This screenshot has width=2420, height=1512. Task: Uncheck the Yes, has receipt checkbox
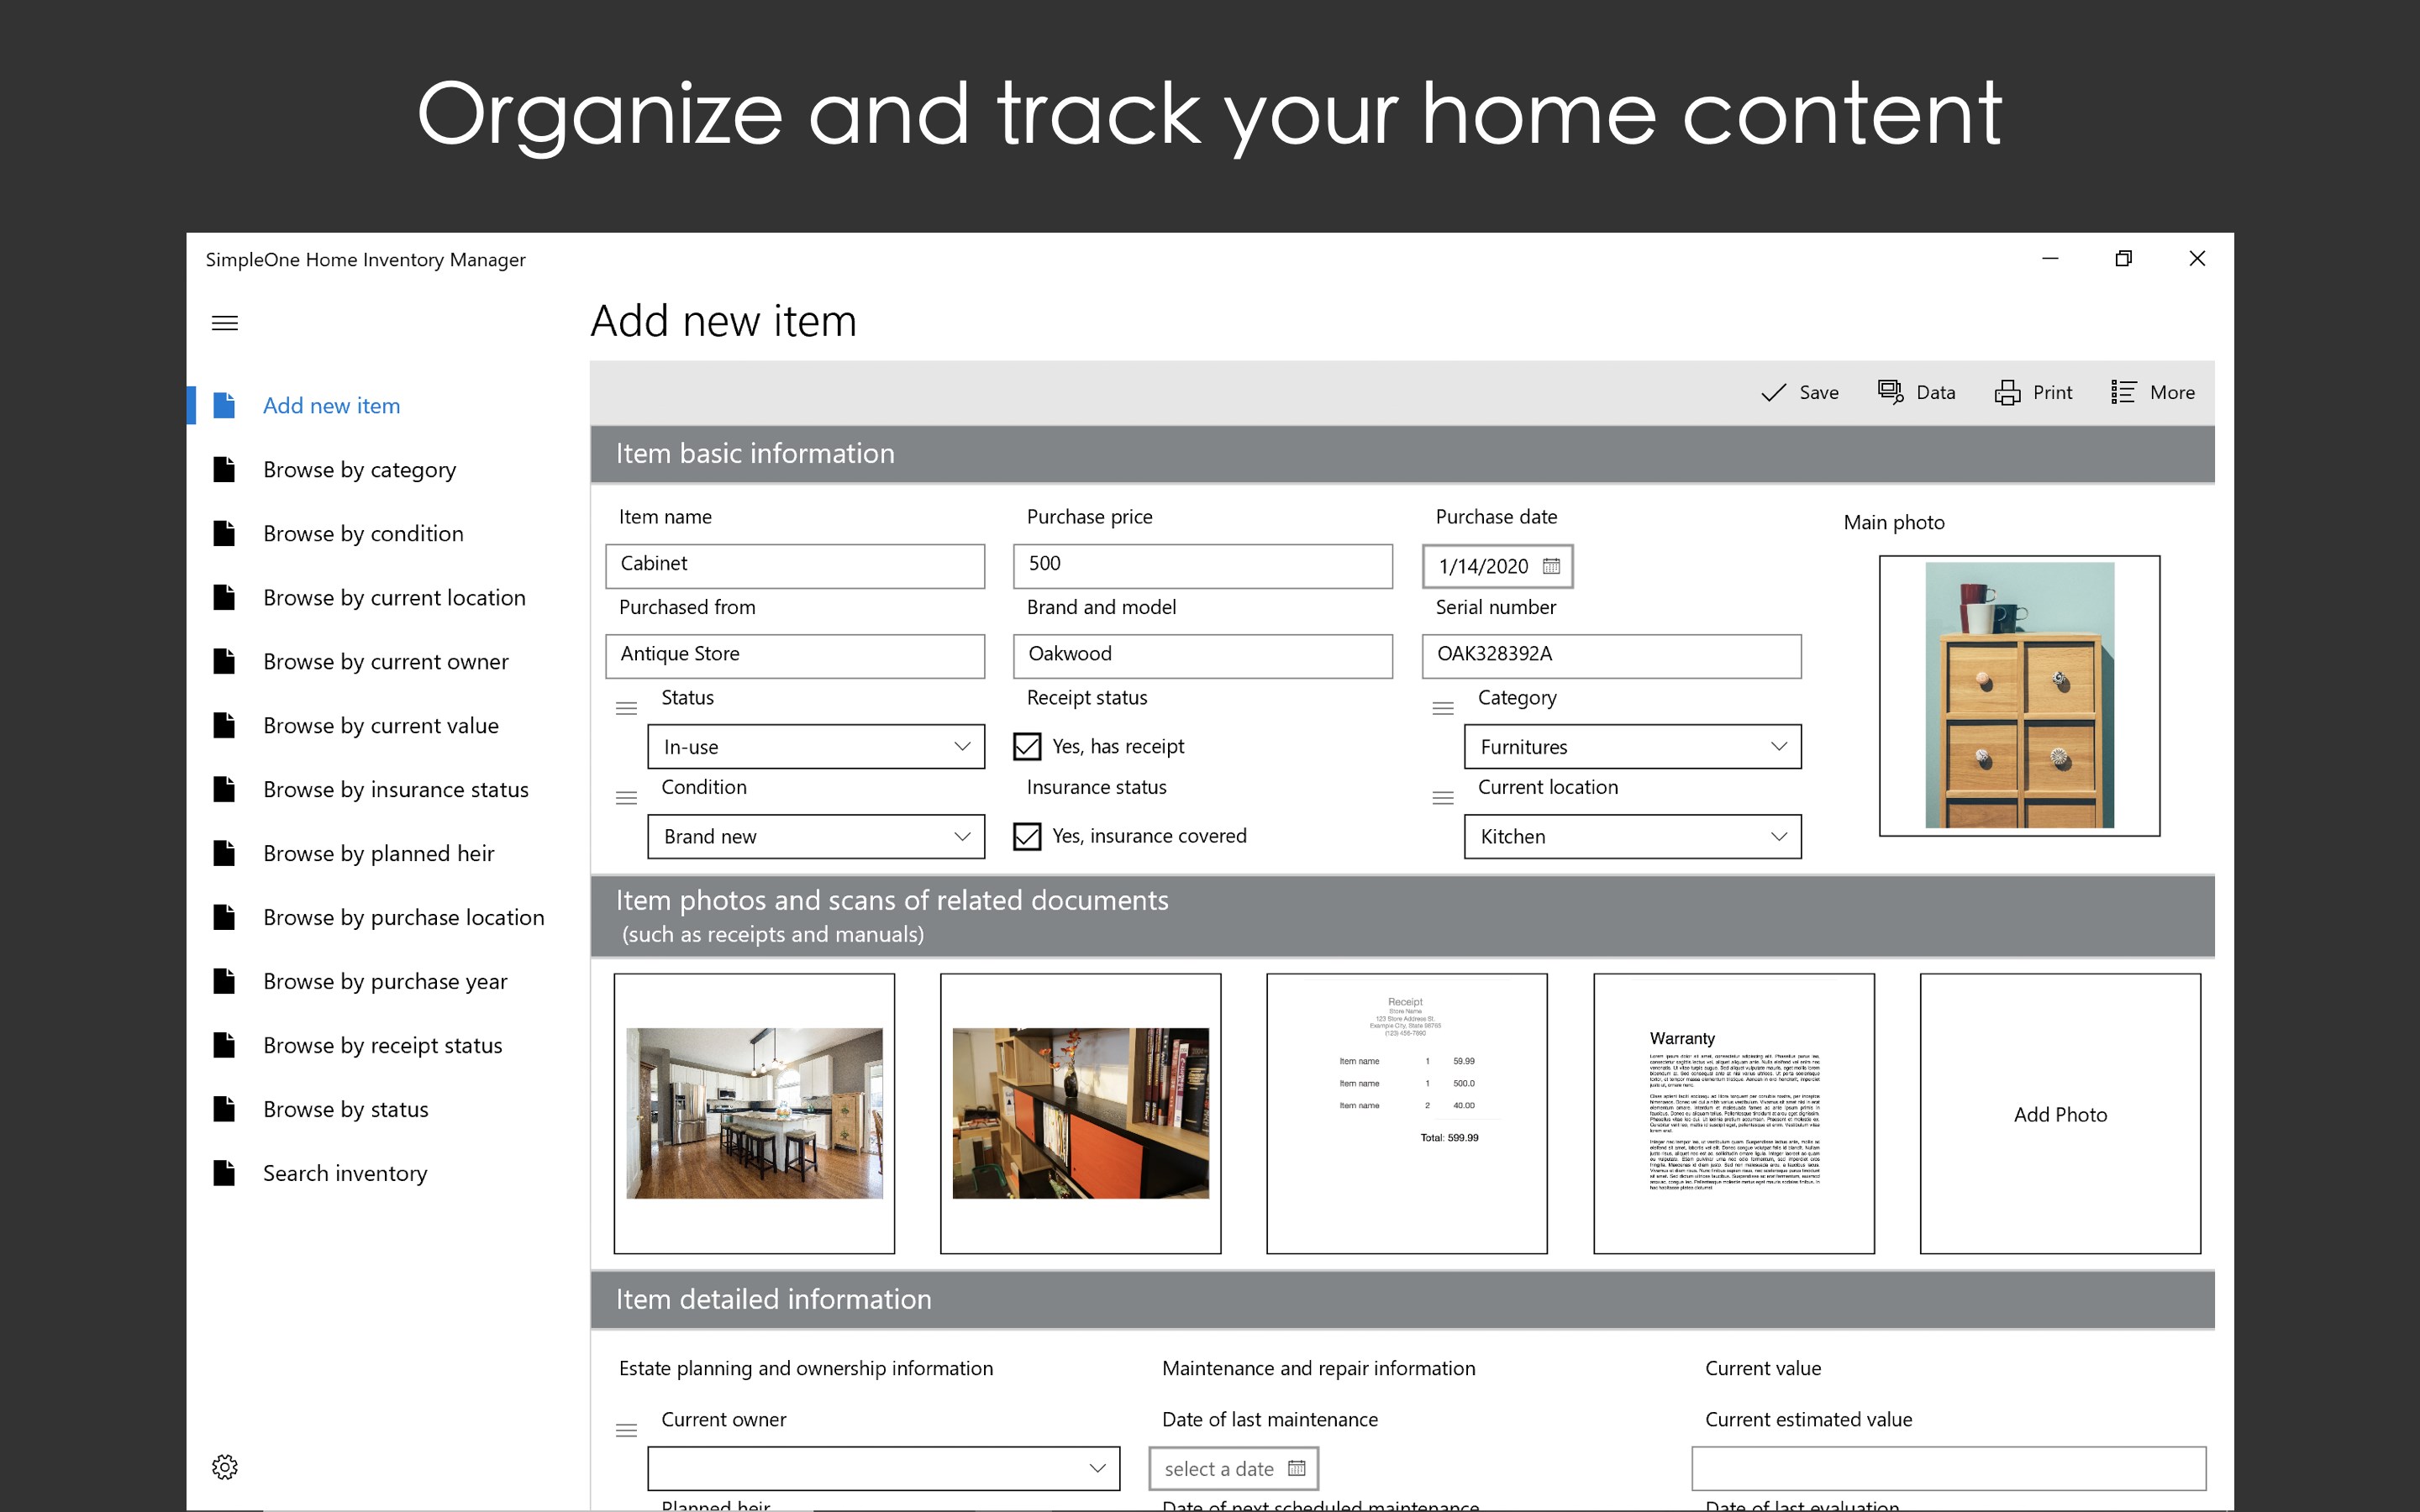(x=1029, y=745)
